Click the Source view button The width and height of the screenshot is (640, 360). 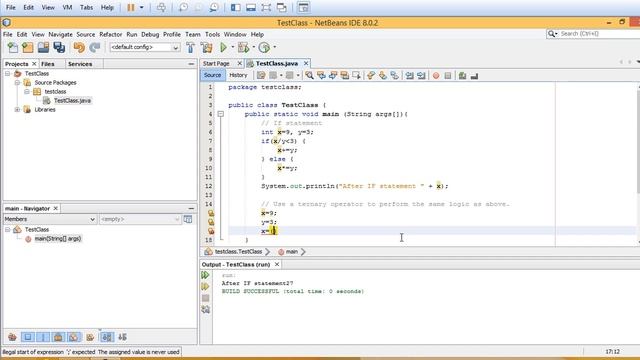click(212, 75)
